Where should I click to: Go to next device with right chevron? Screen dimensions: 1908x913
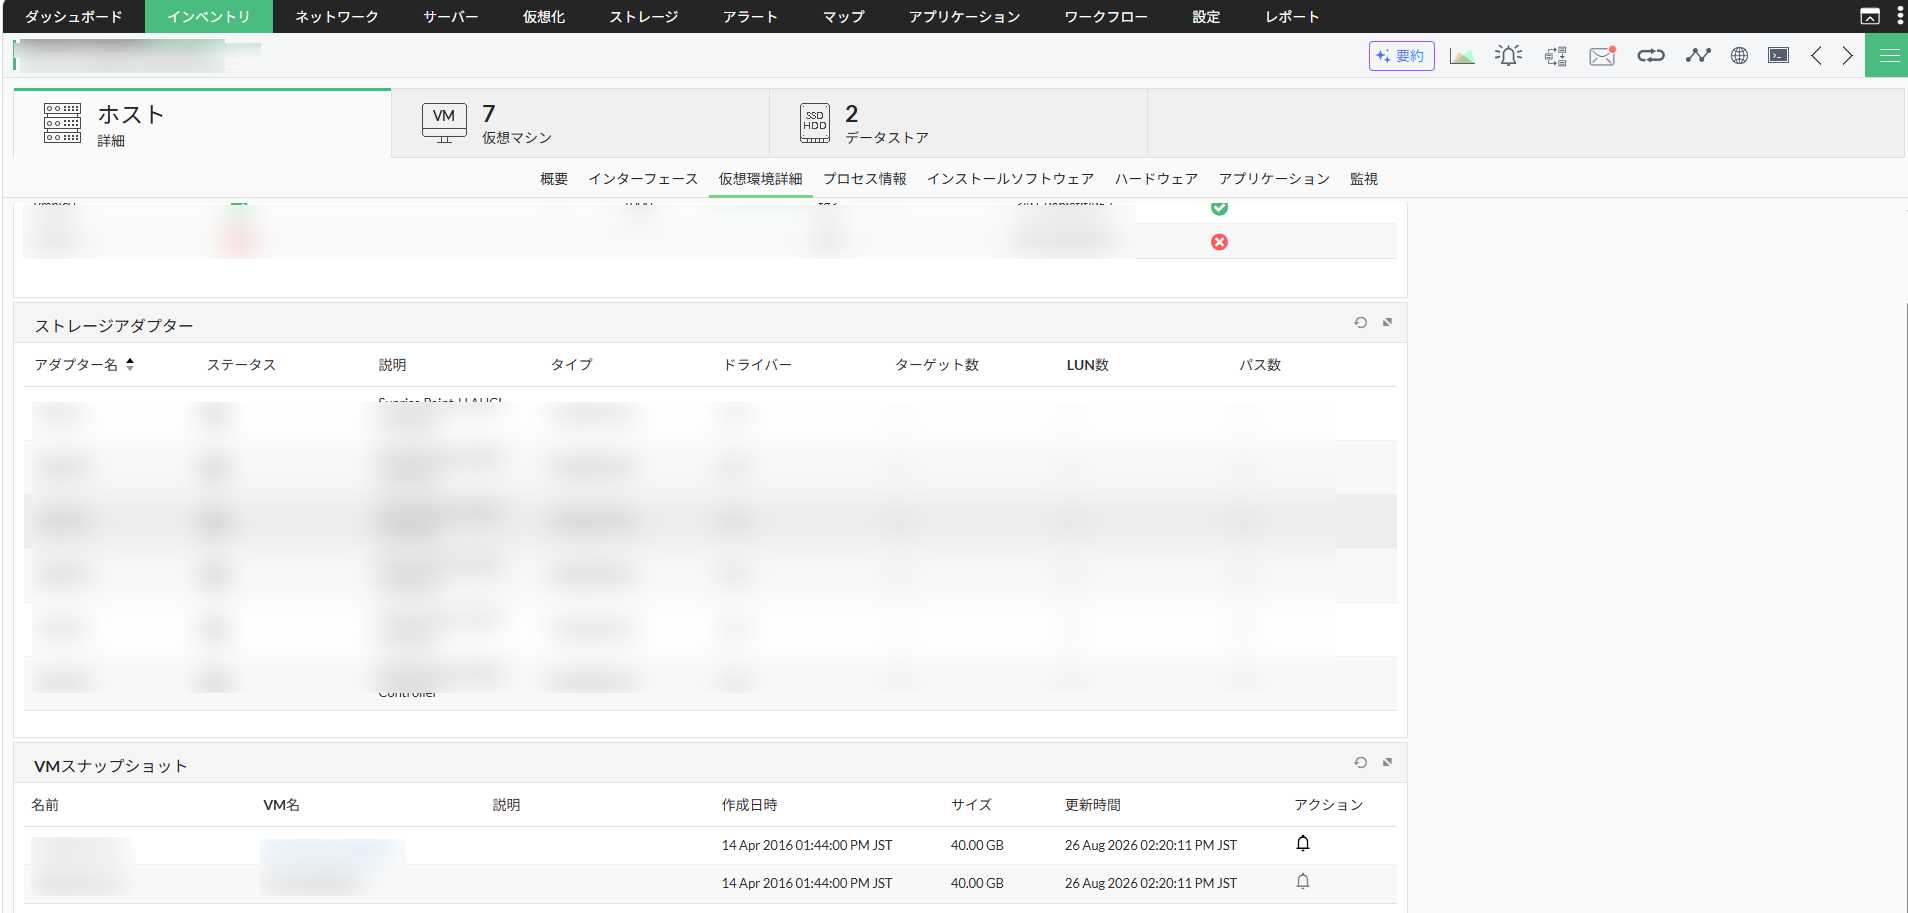coord(1848,56)
